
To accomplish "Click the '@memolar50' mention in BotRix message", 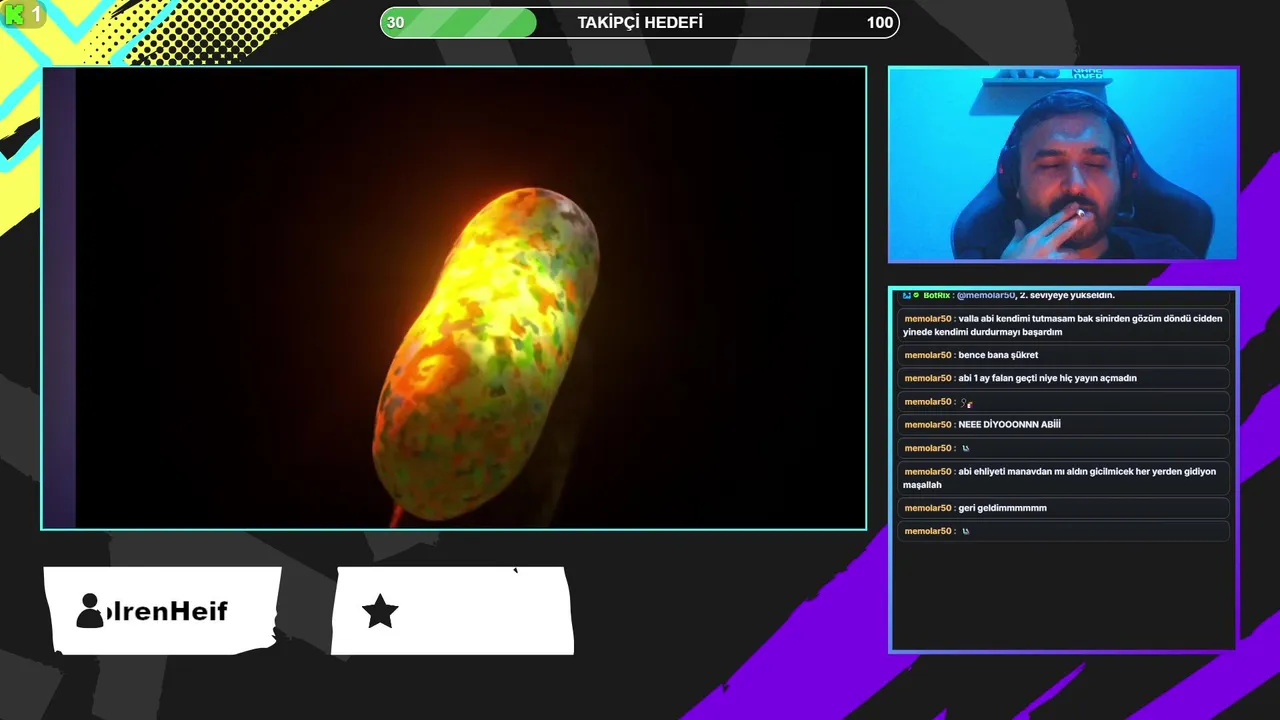I will point(985,295).
